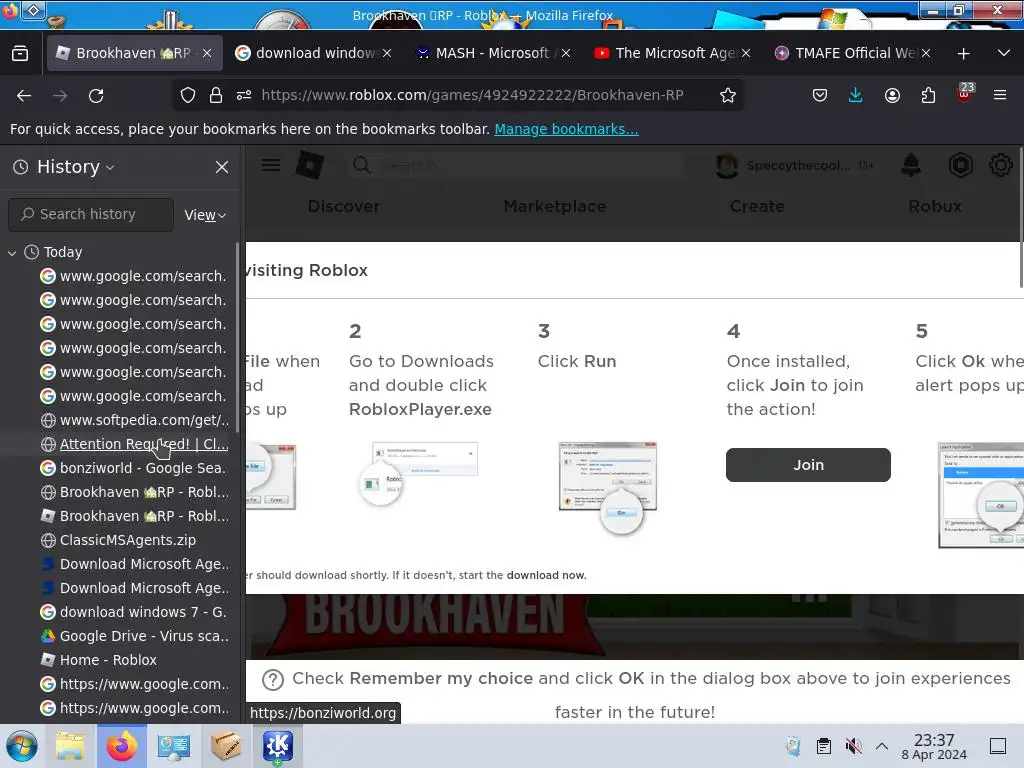
Task: Open the Create menu item
Action: [x=757, y=206]
